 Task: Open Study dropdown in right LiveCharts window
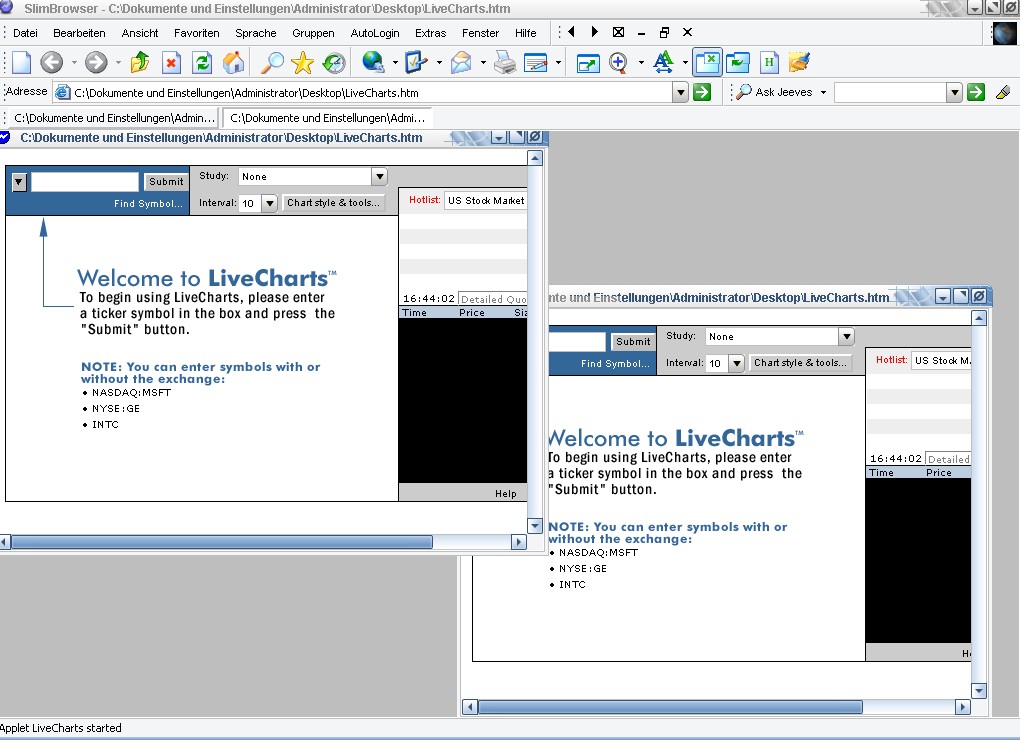click(x=846, y=336)
